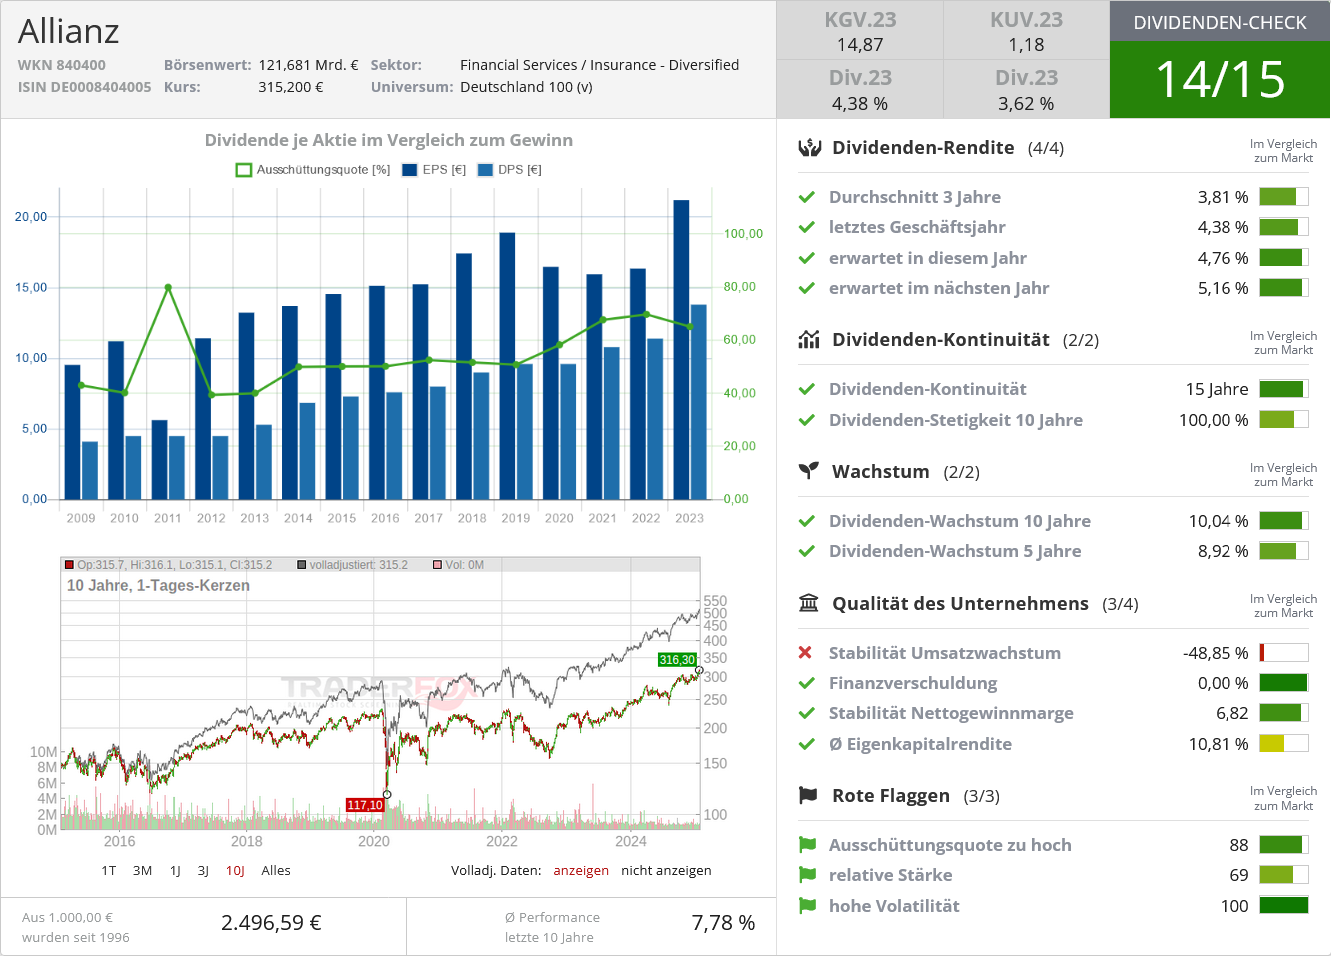Click the 14/15 score box
The image size is (1332, 956).
[x=1220, y=80]
